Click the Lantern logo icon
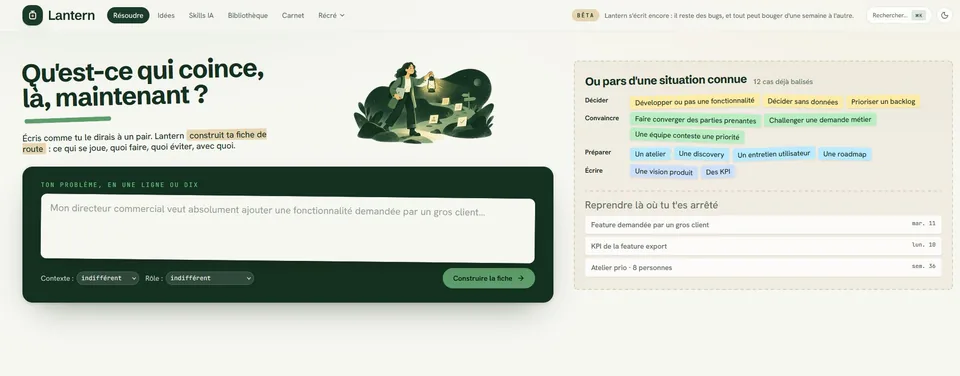Screen dimensions: 960x376 (32, 15)
